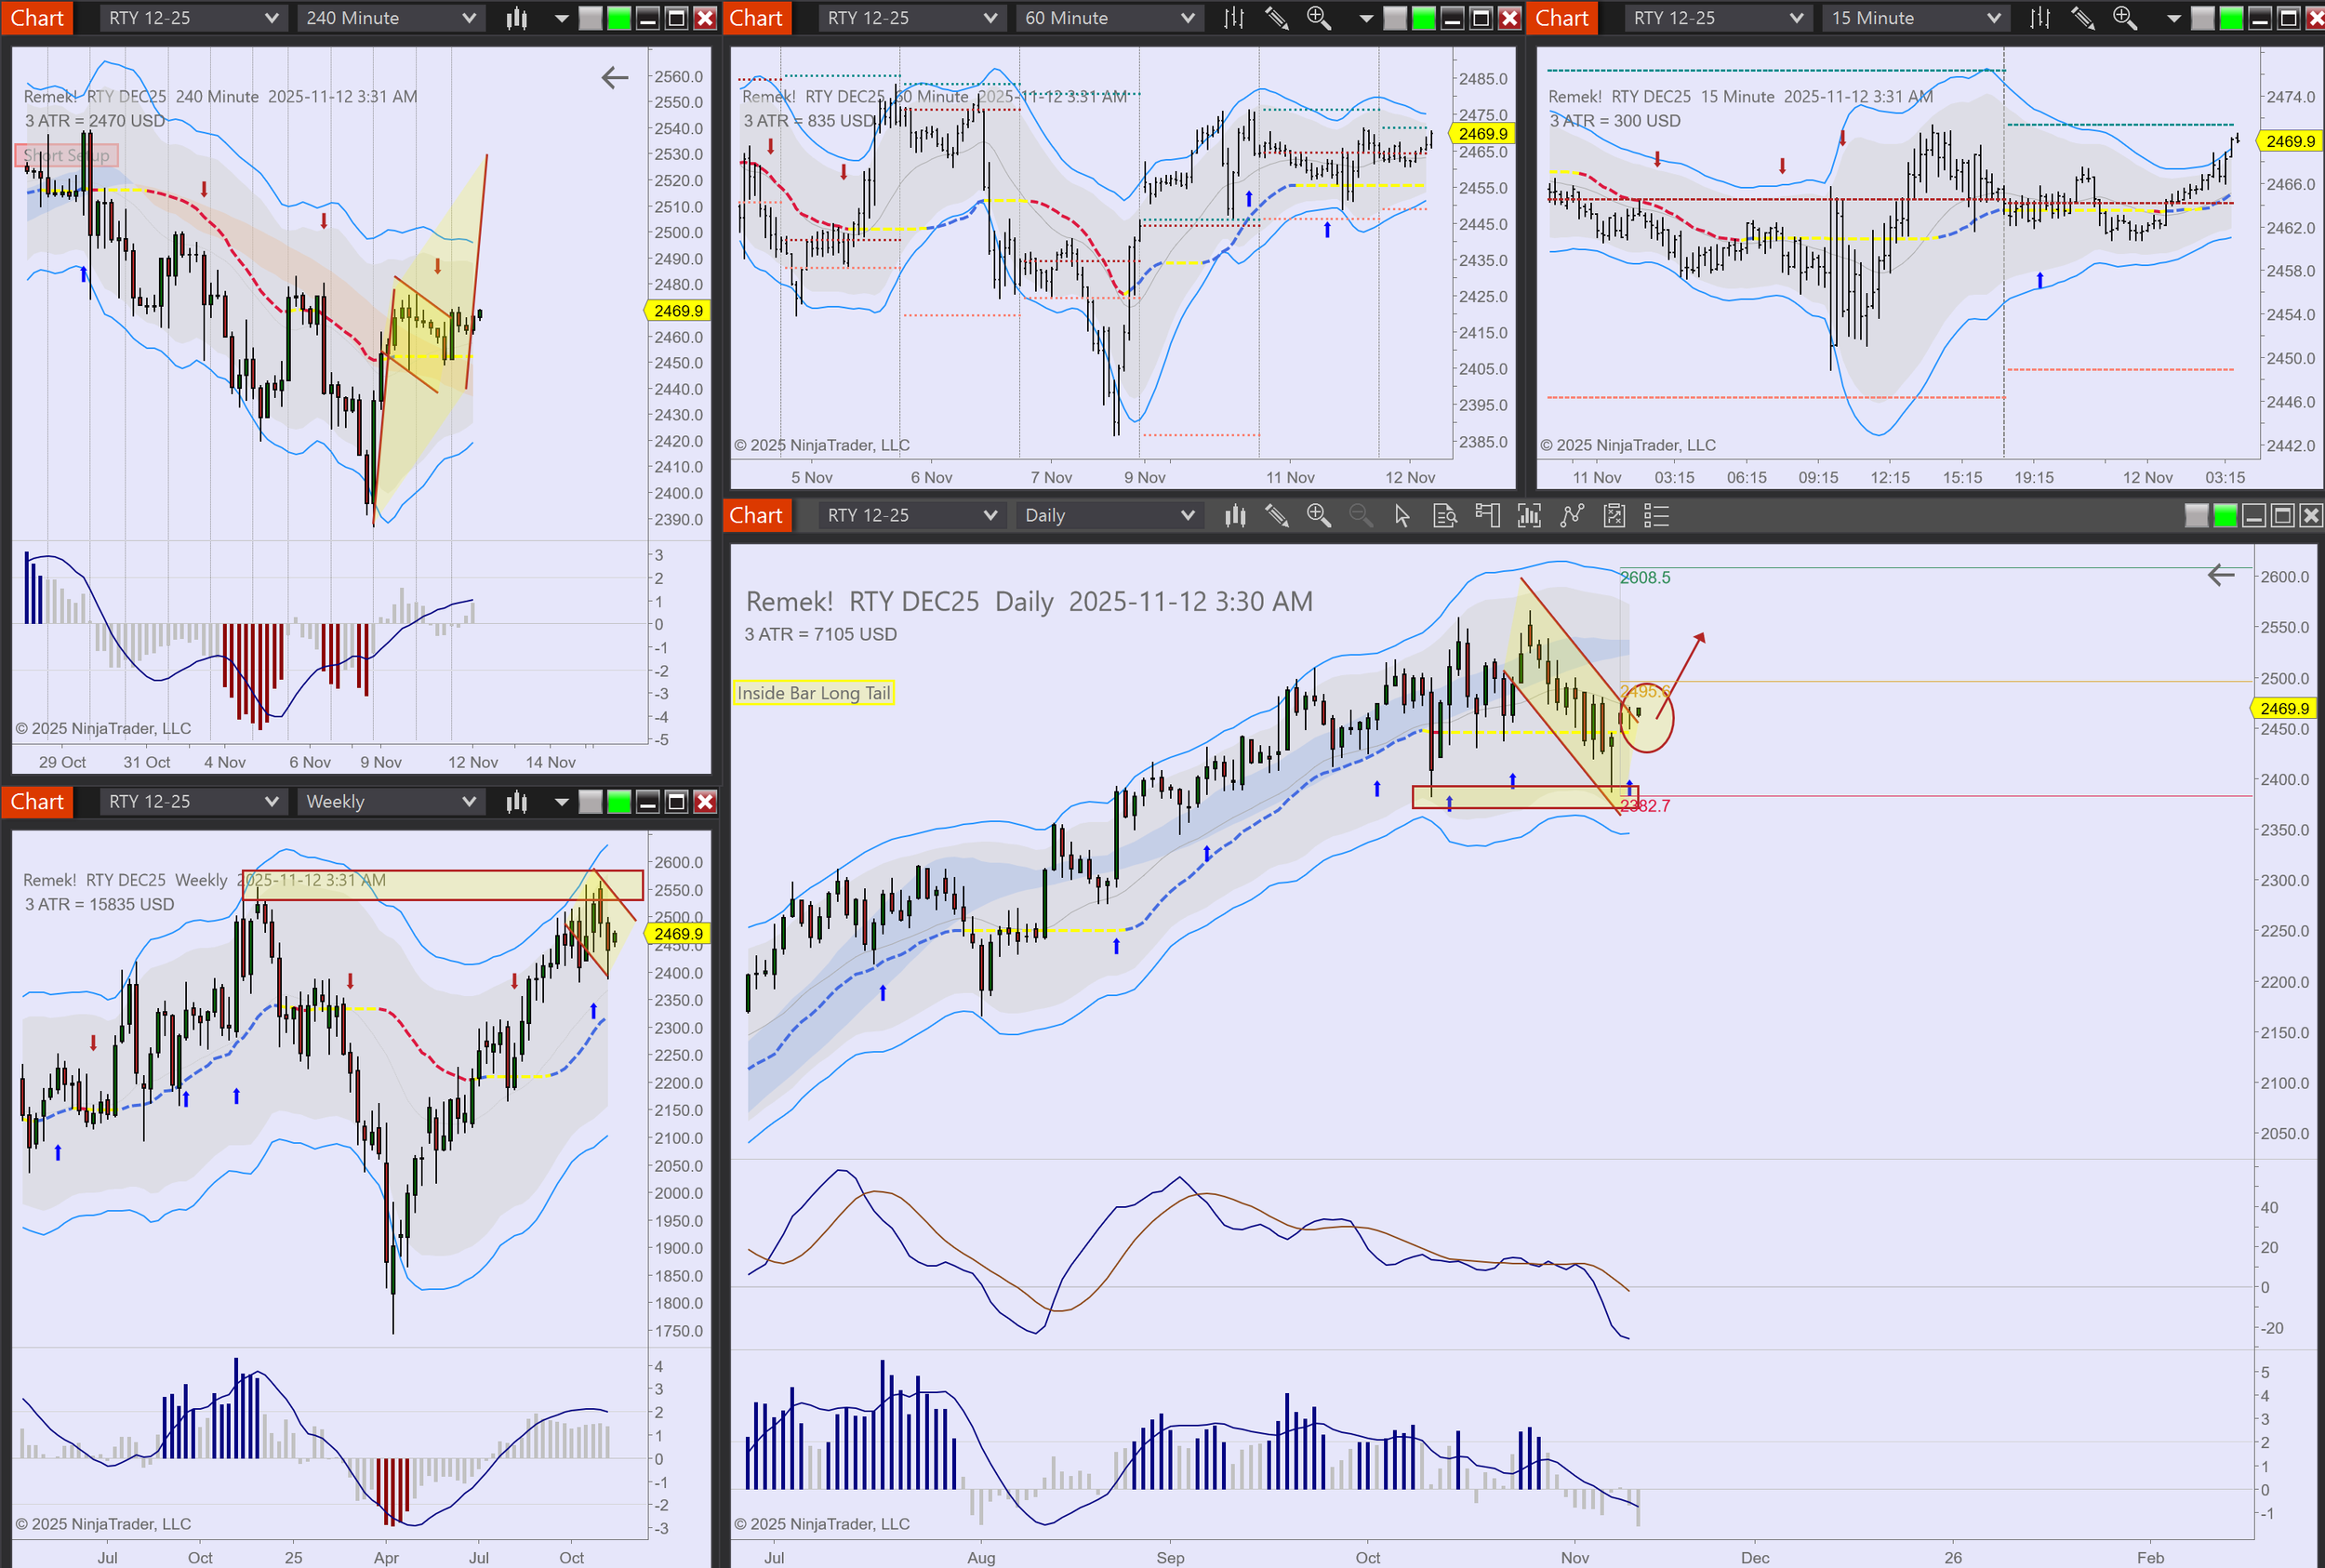The image size is (2325, 1568).
Task: Toggle gray interval link on Daily chart
Action: pos(2196,516)
